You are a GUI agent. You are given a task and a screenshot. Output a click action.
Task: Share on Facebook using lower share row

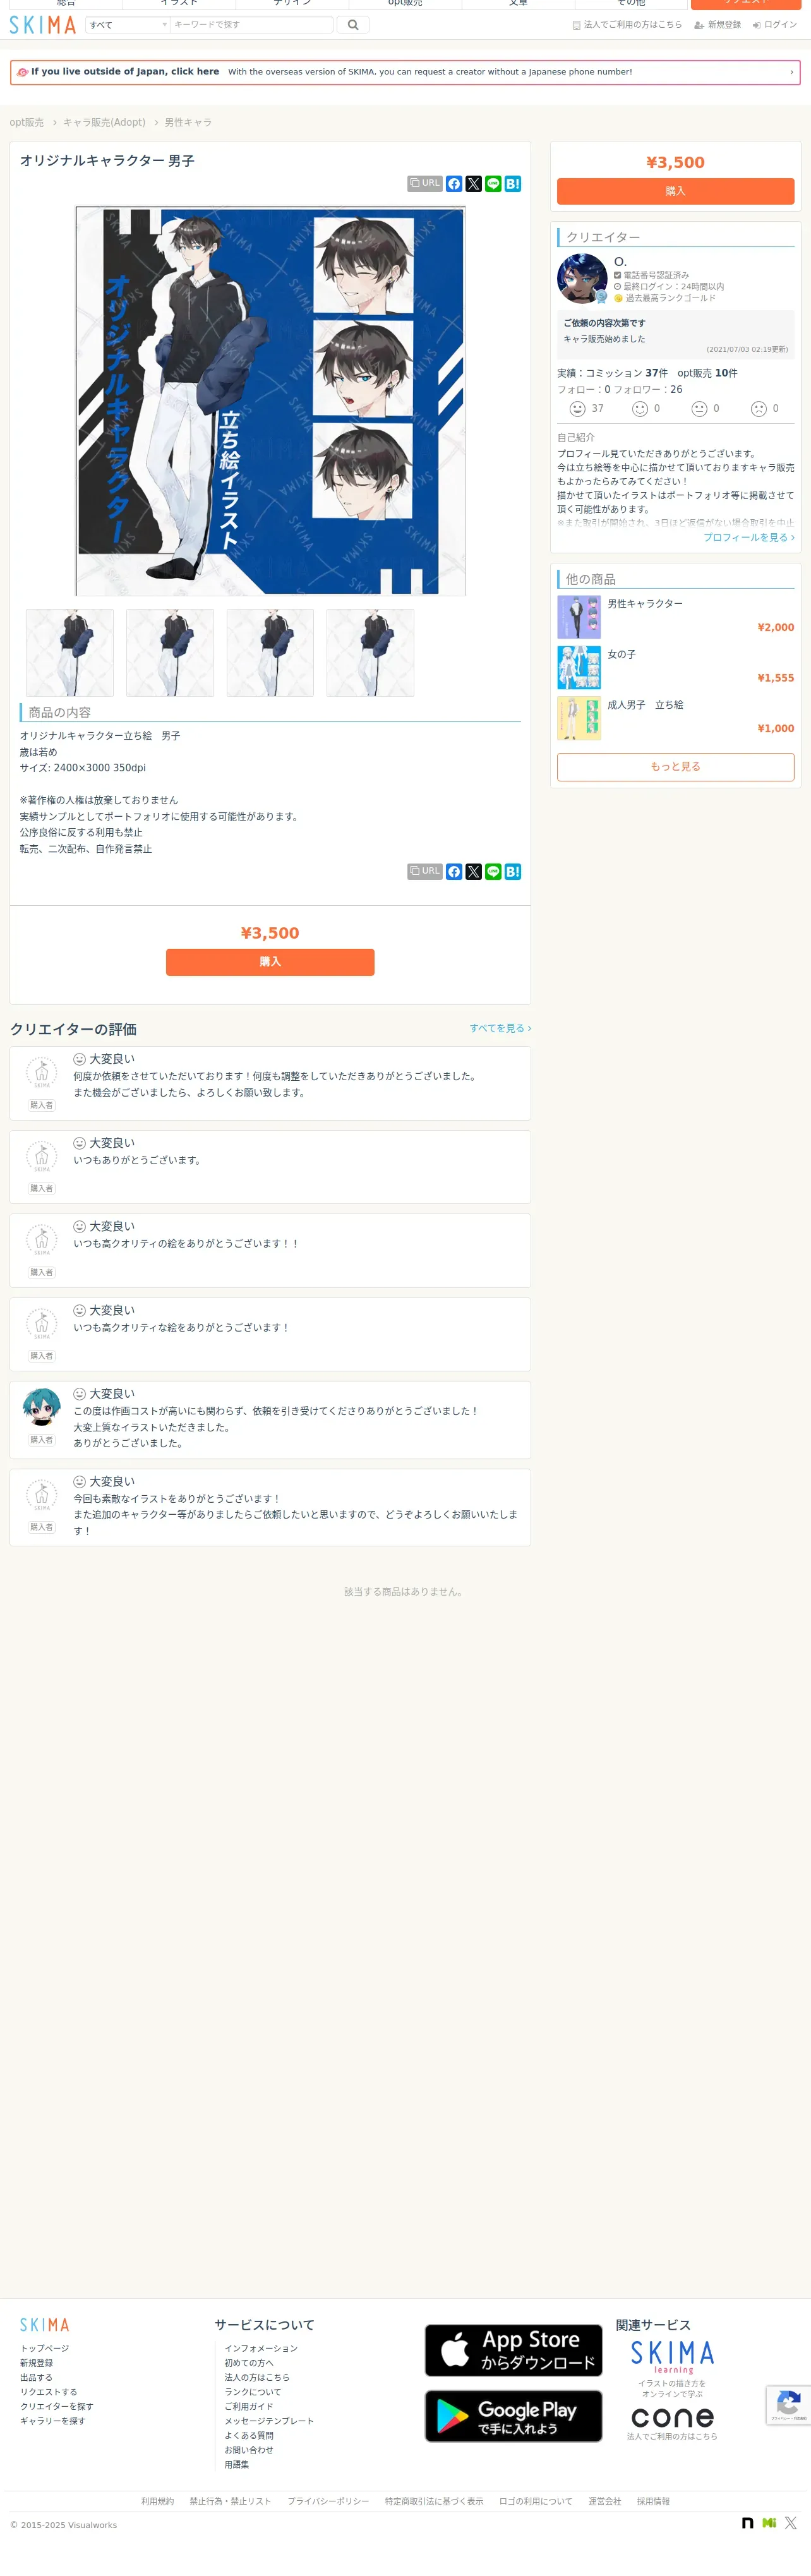(454, 872)
